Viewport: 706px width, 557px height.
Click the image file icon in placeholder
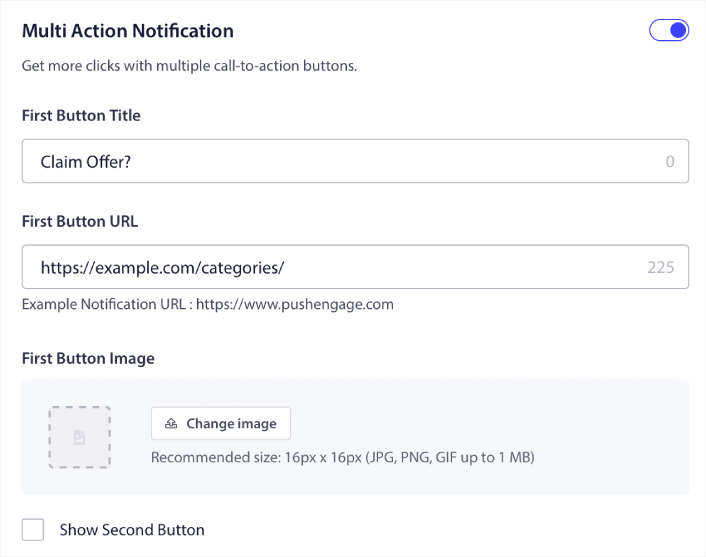[x=79, y=437]
